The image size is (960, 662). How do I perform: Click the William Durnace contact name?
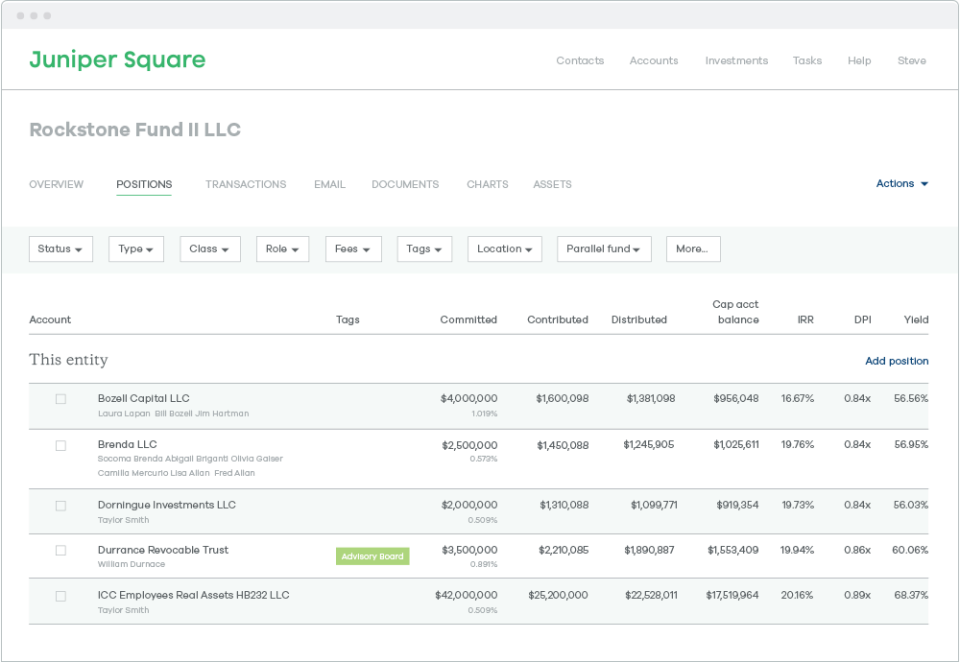tap(131, 564)
